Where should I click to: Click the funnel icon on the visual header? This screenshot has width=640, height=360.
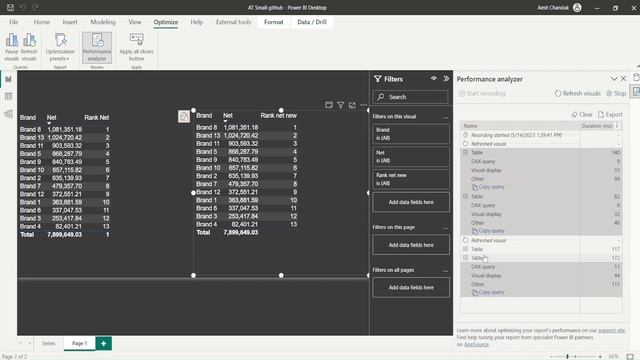pyautogui.click(x=340, y=105)
